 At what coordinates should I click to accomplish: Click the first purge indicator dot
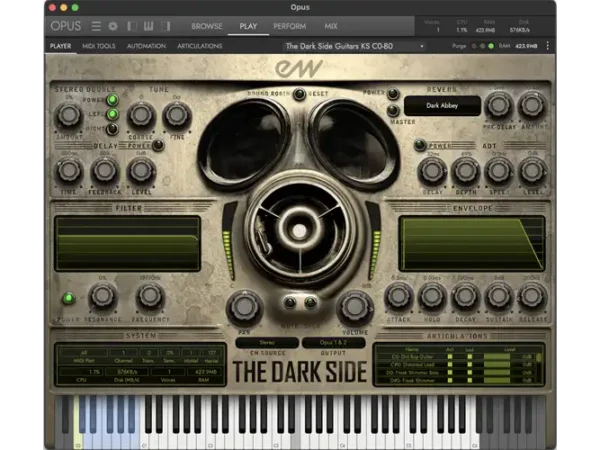tap(474, 46)
